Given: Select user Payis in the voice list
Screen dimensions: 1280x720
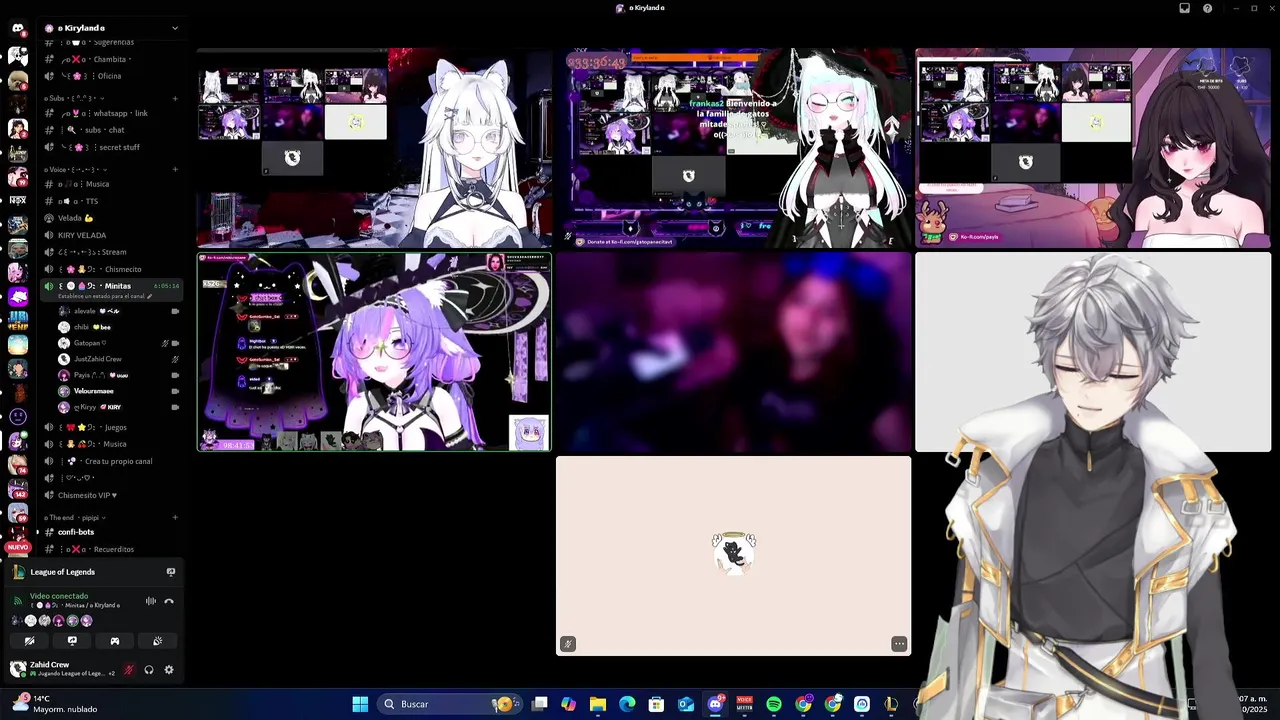Looking at the screenshot, I should tap(118, 375).
